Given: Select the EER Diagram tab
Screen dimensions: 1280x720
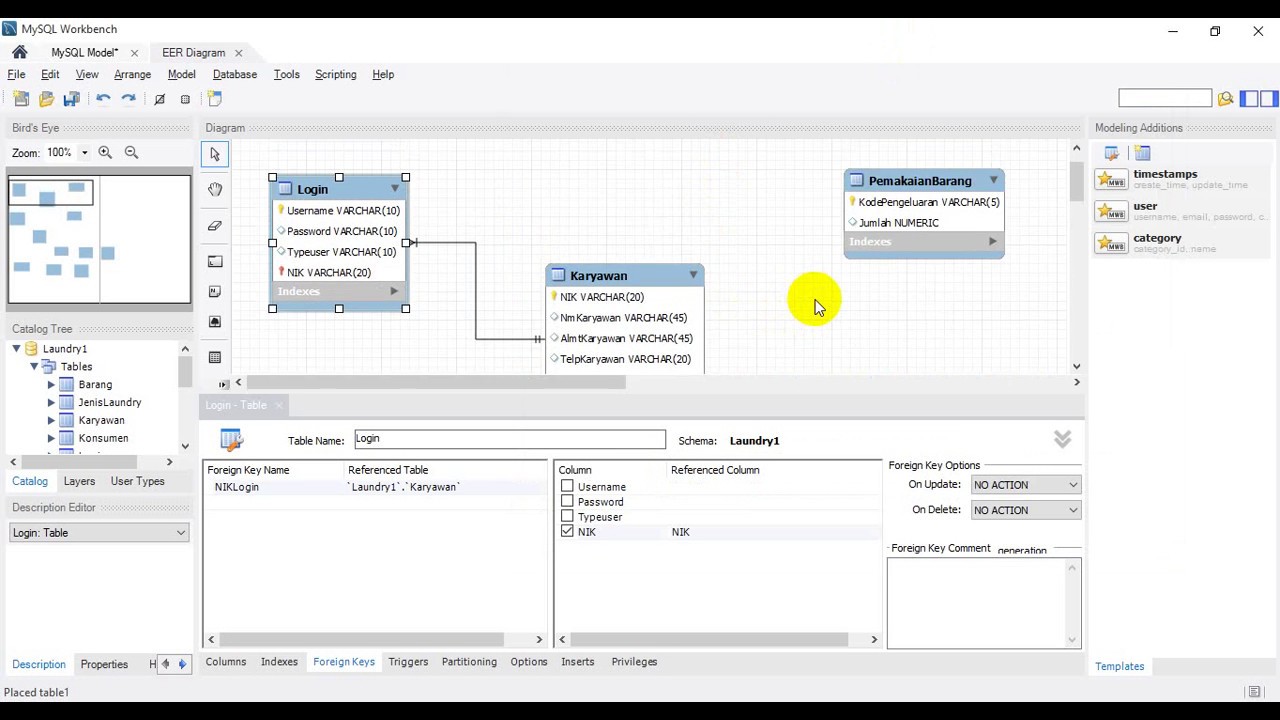Looking at the screenshot, I should [193, 52].
